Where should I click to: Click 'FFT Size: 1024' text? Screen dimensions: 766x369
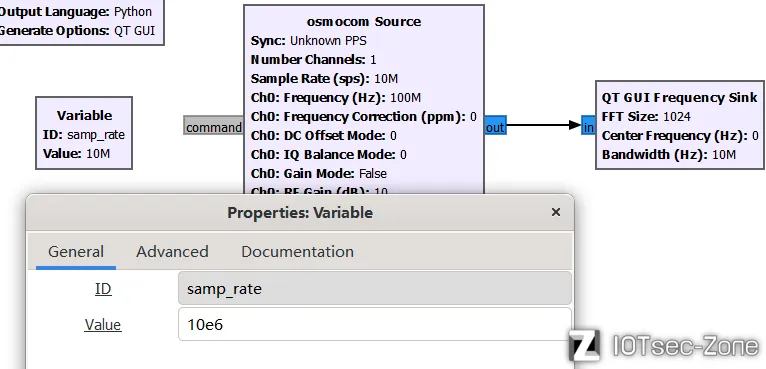pos(646,117)
